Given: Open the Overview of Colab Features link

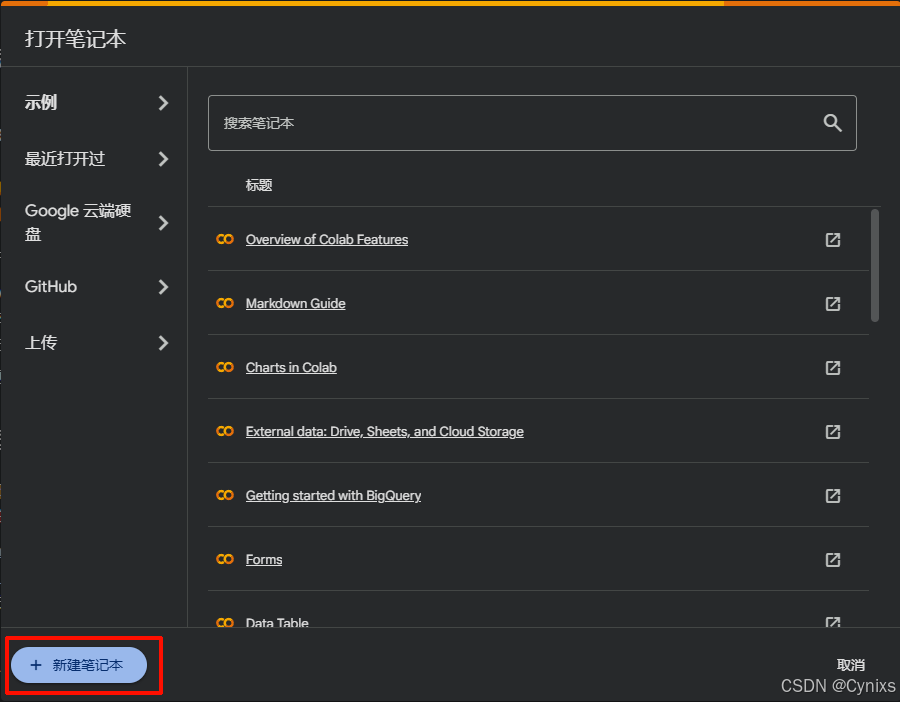Looking at the screenshot, I should (327, 239).
